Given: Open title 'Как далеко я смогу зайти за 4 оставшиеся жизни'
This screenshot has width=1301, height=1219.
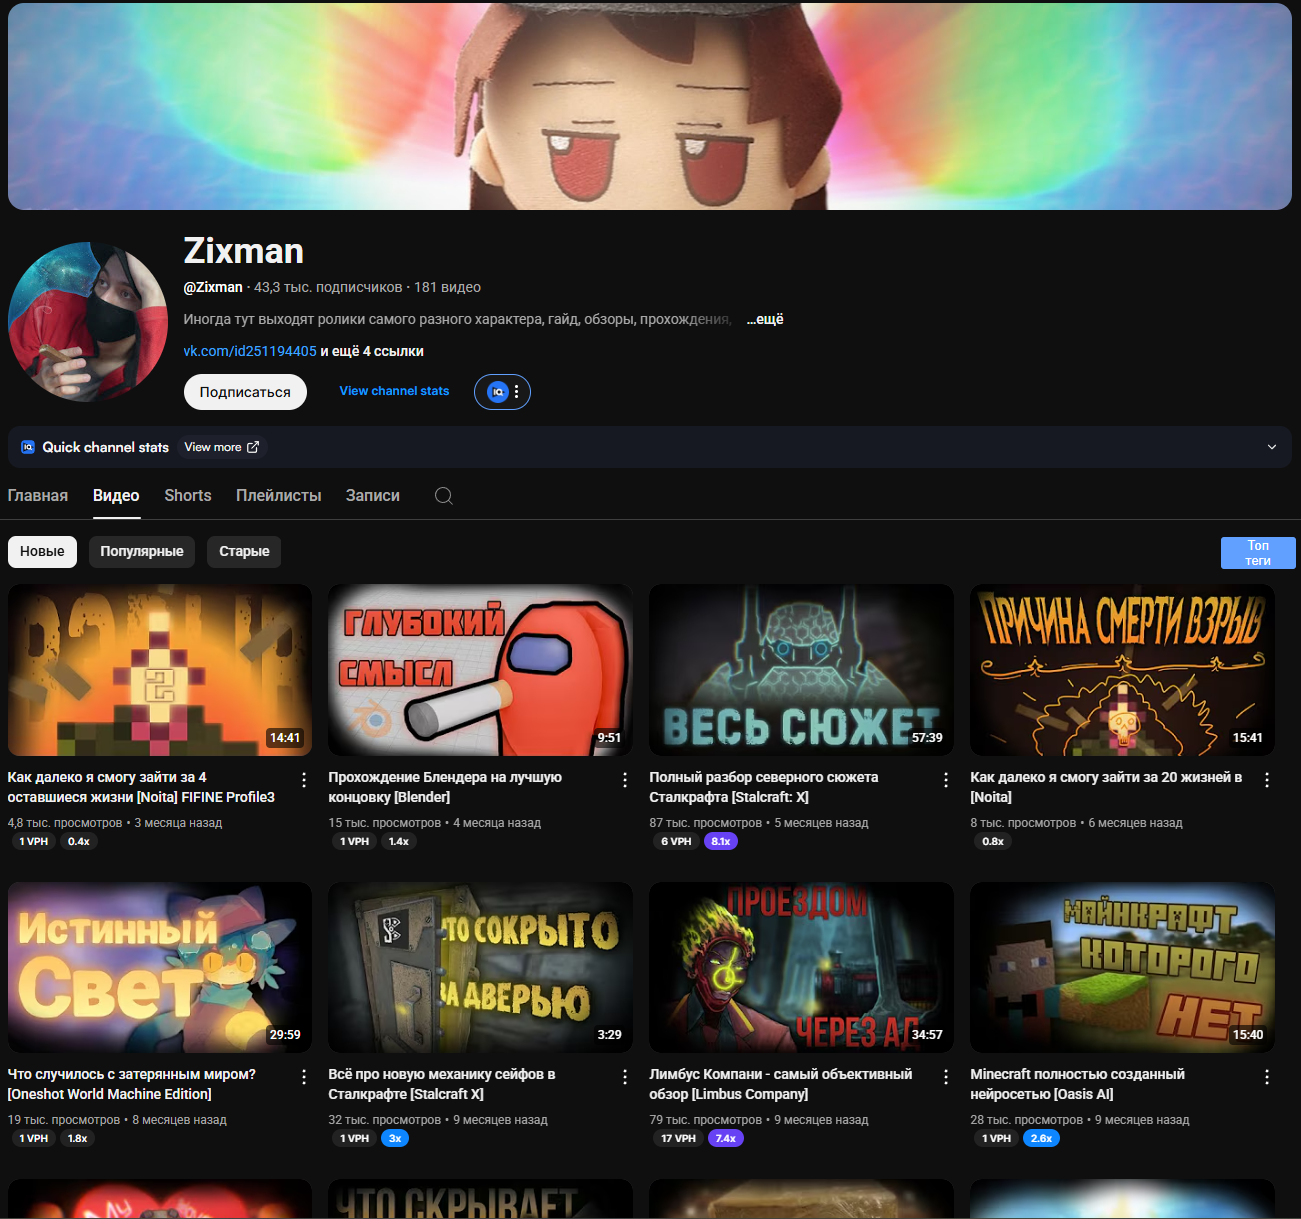Looking at the screenshot, I should pos(141,787).
